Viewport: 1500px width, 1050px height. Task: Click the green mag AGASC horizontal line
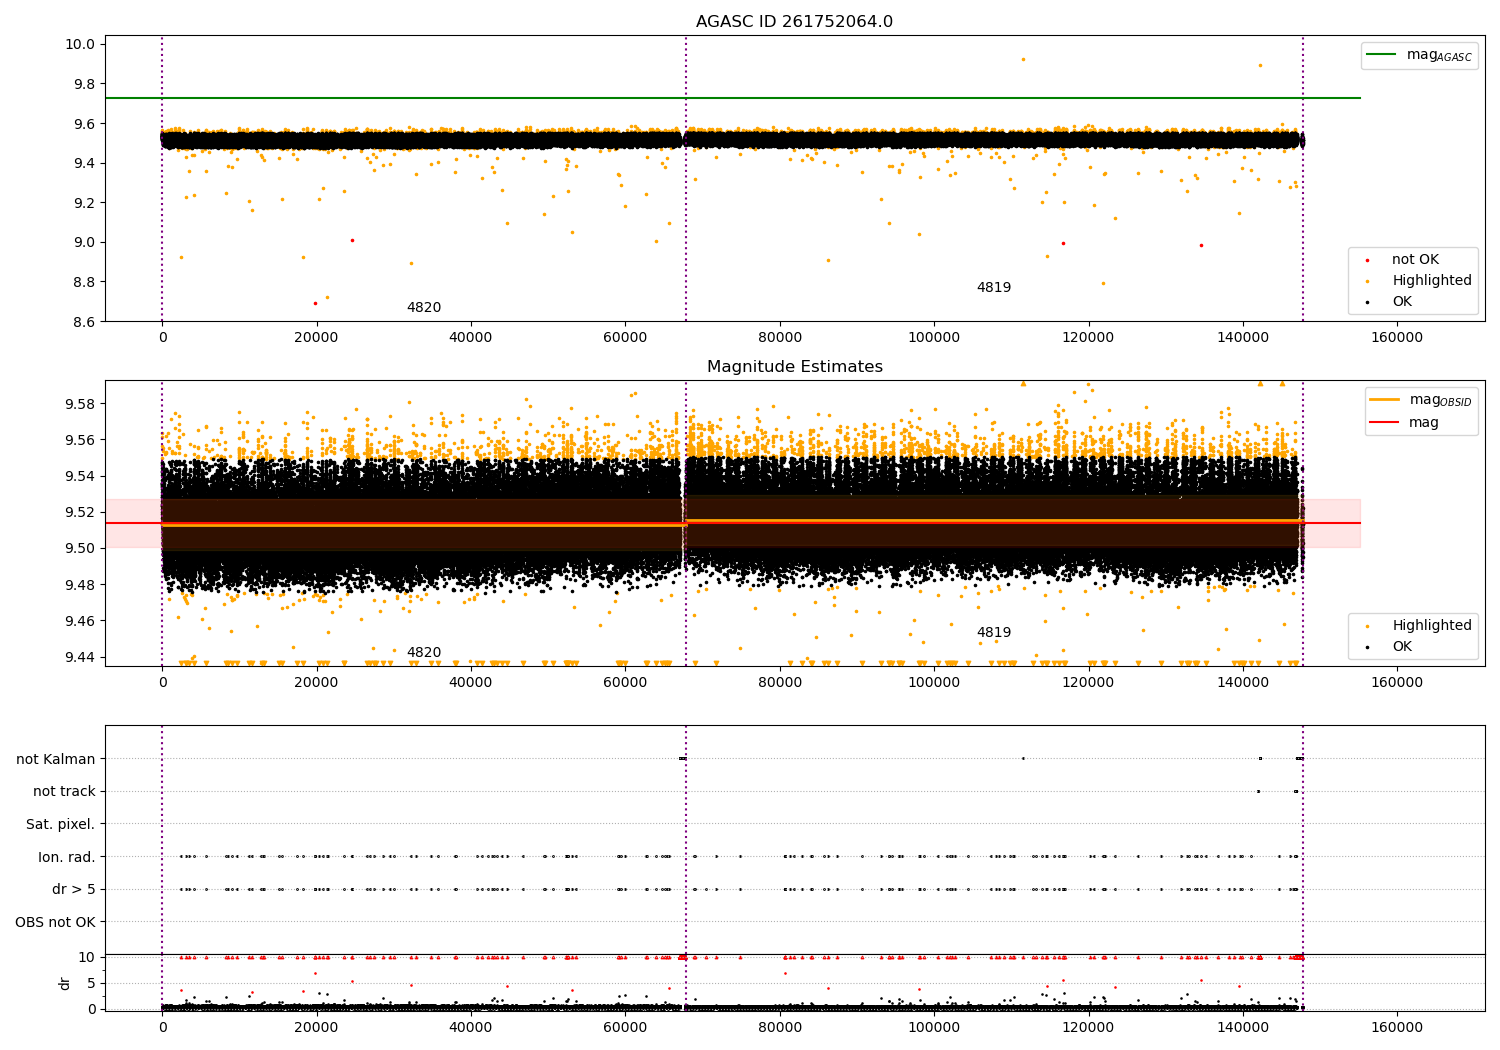tap(733, 98)
